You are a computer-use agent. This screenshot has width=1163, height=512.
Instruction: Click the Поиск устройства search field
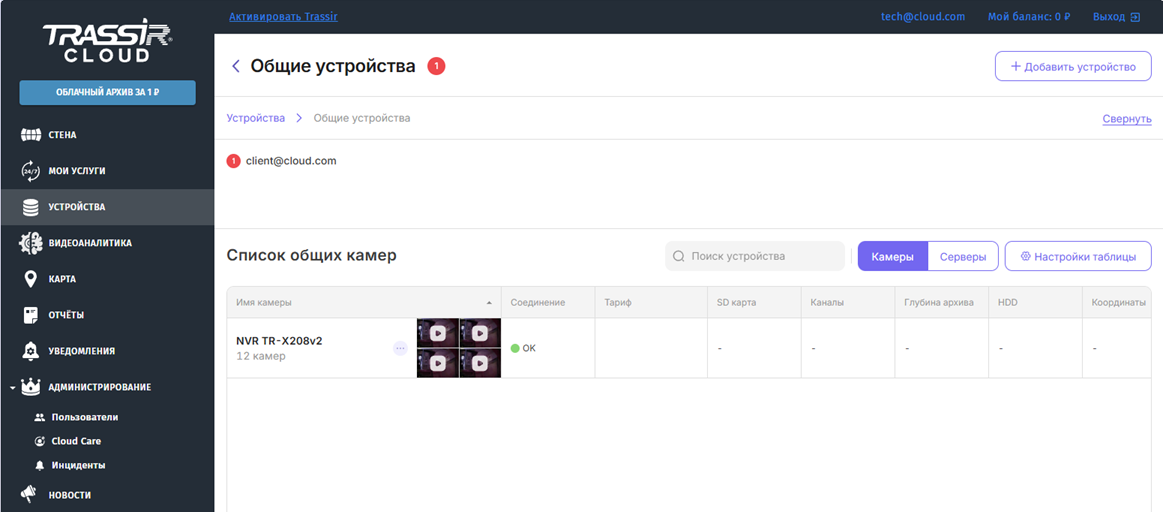tap(755, 256)
